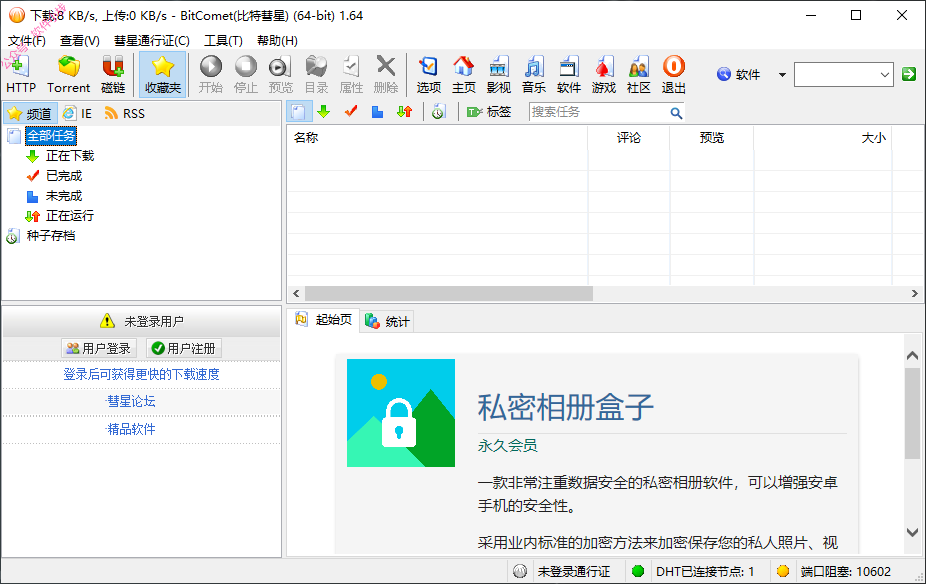Click the magnifier search task icon
Screen dimensions: 926x584
coord(677,112)
